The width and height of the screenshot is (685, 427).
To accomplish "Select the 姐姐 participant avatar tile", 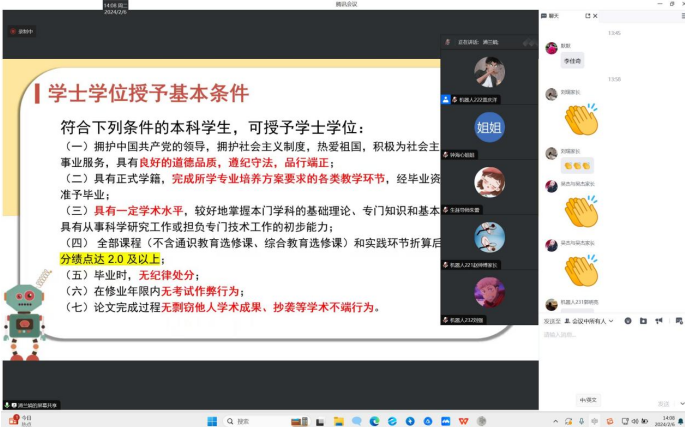I will pos(489,126).
